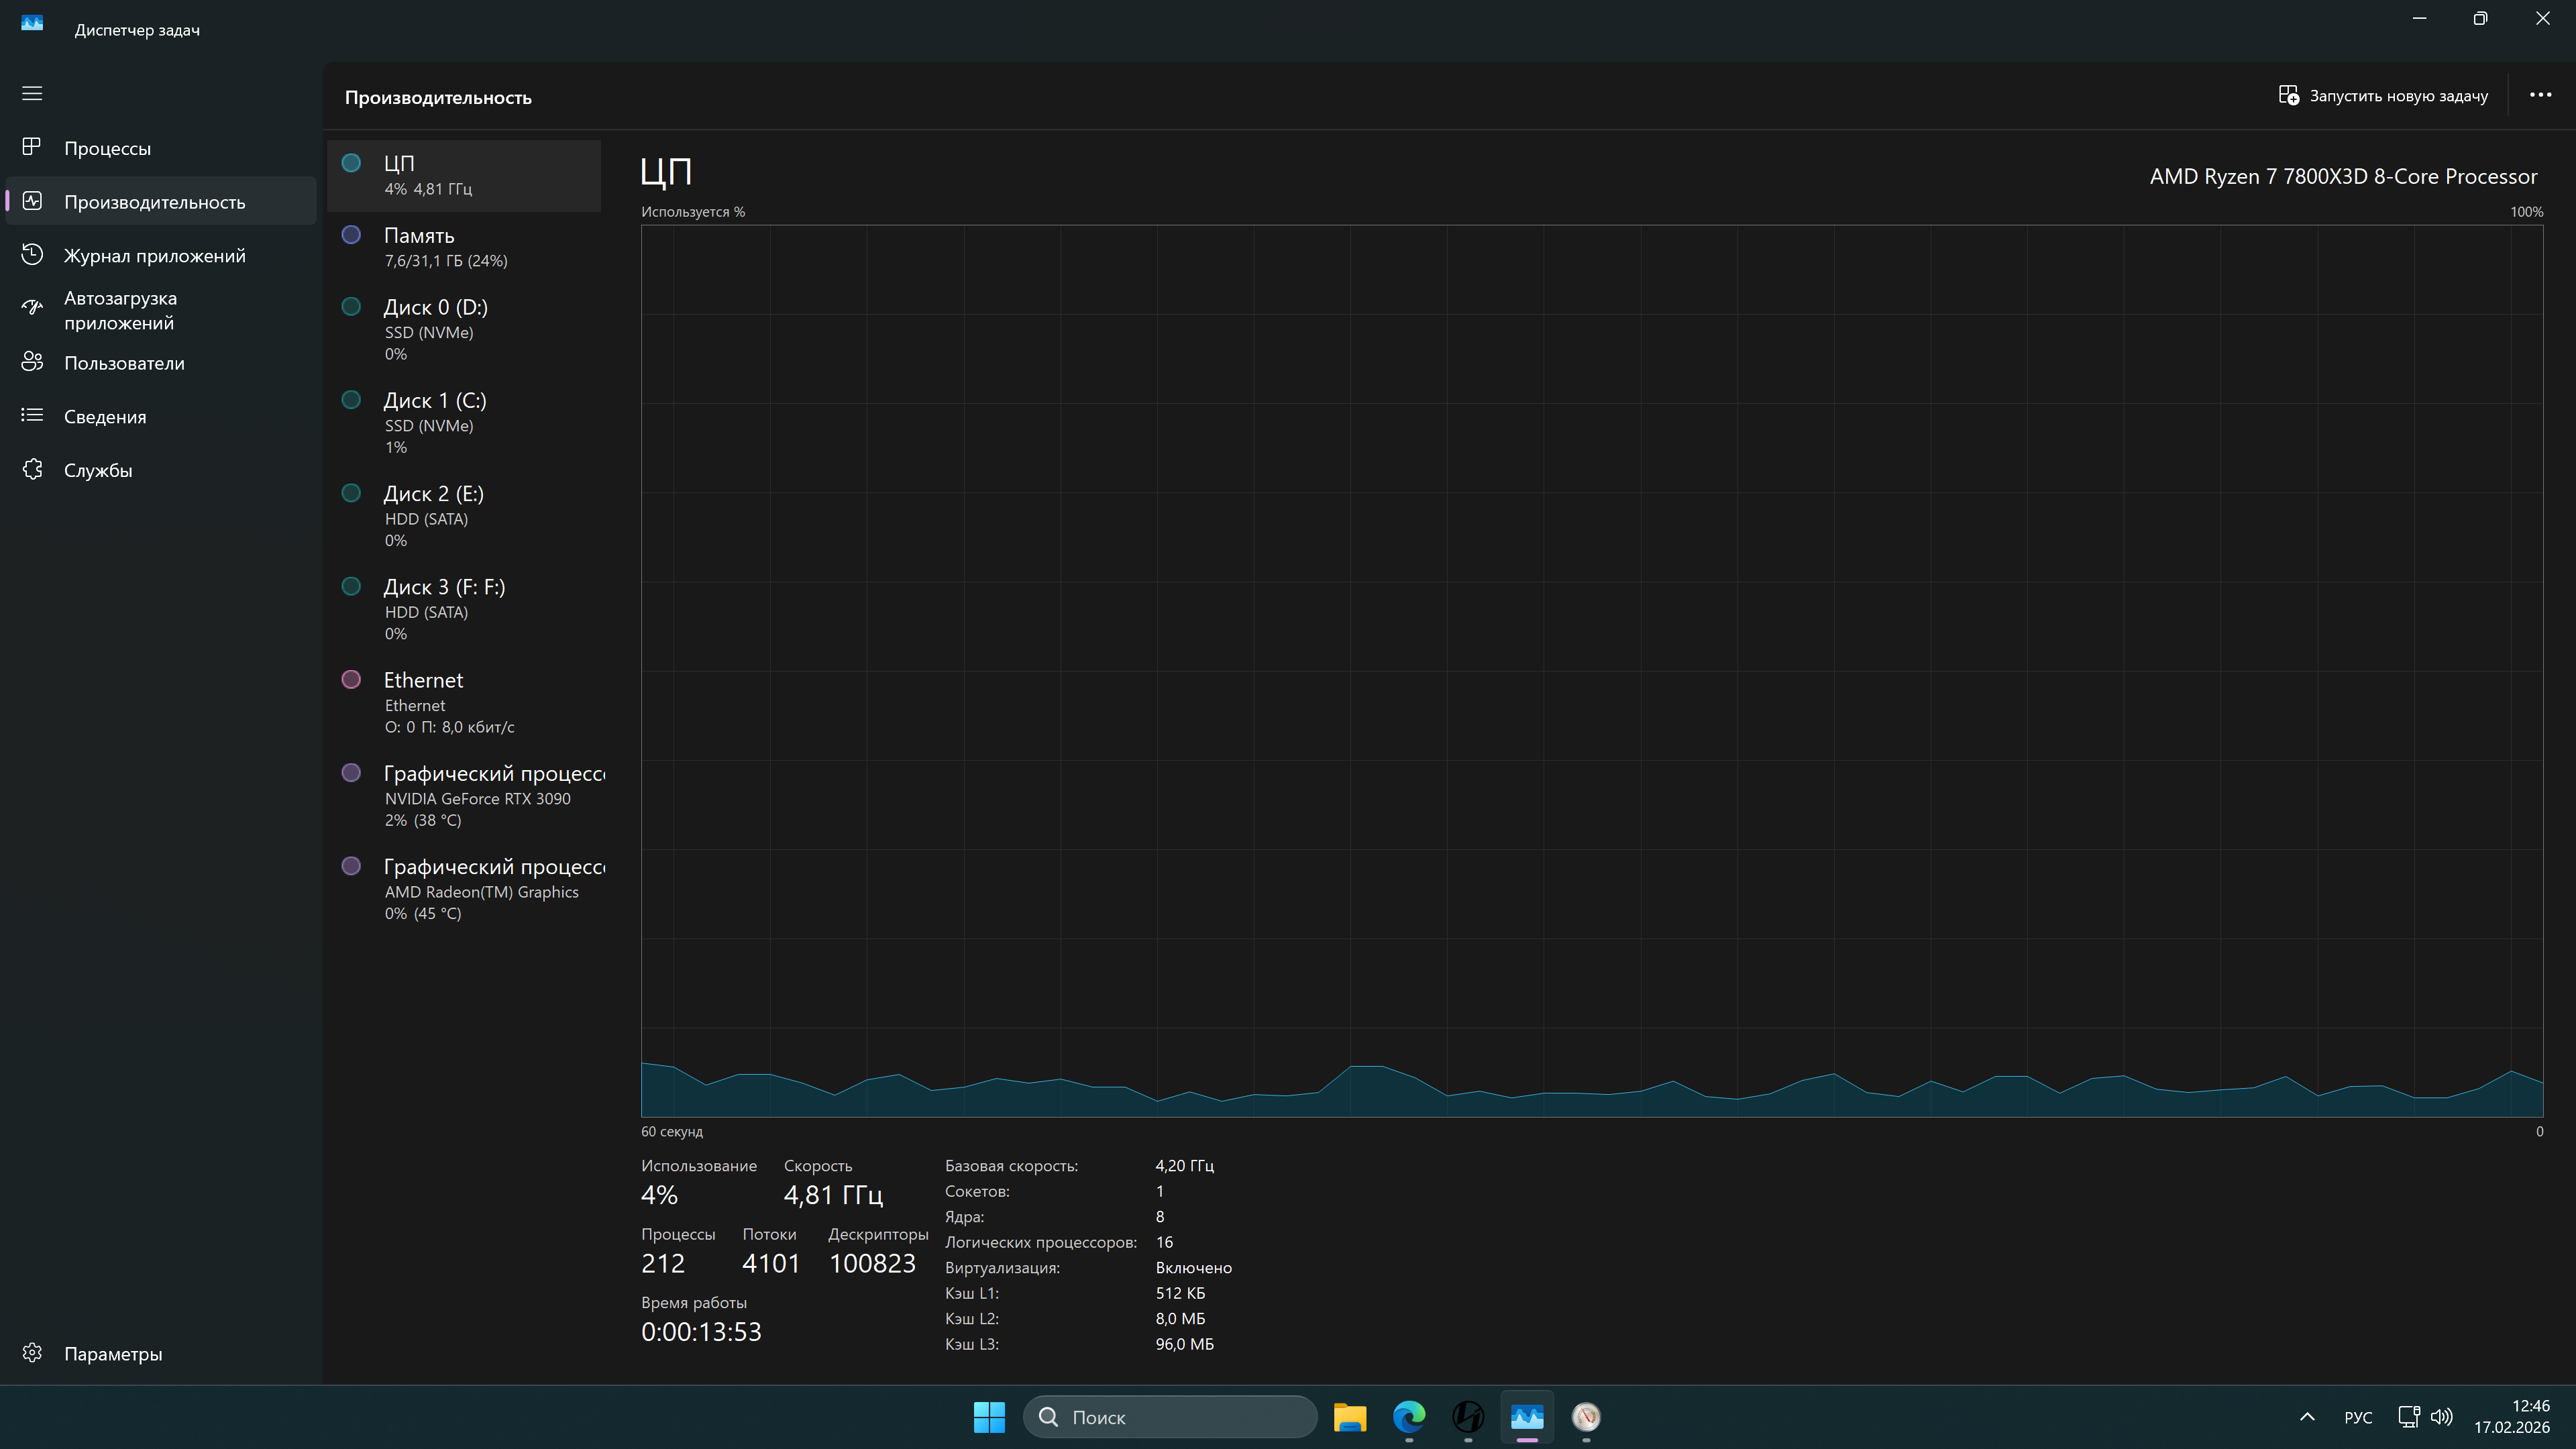2576x1449 pixels.
Task: Click Run new task button
Action: pos(2383,96)
